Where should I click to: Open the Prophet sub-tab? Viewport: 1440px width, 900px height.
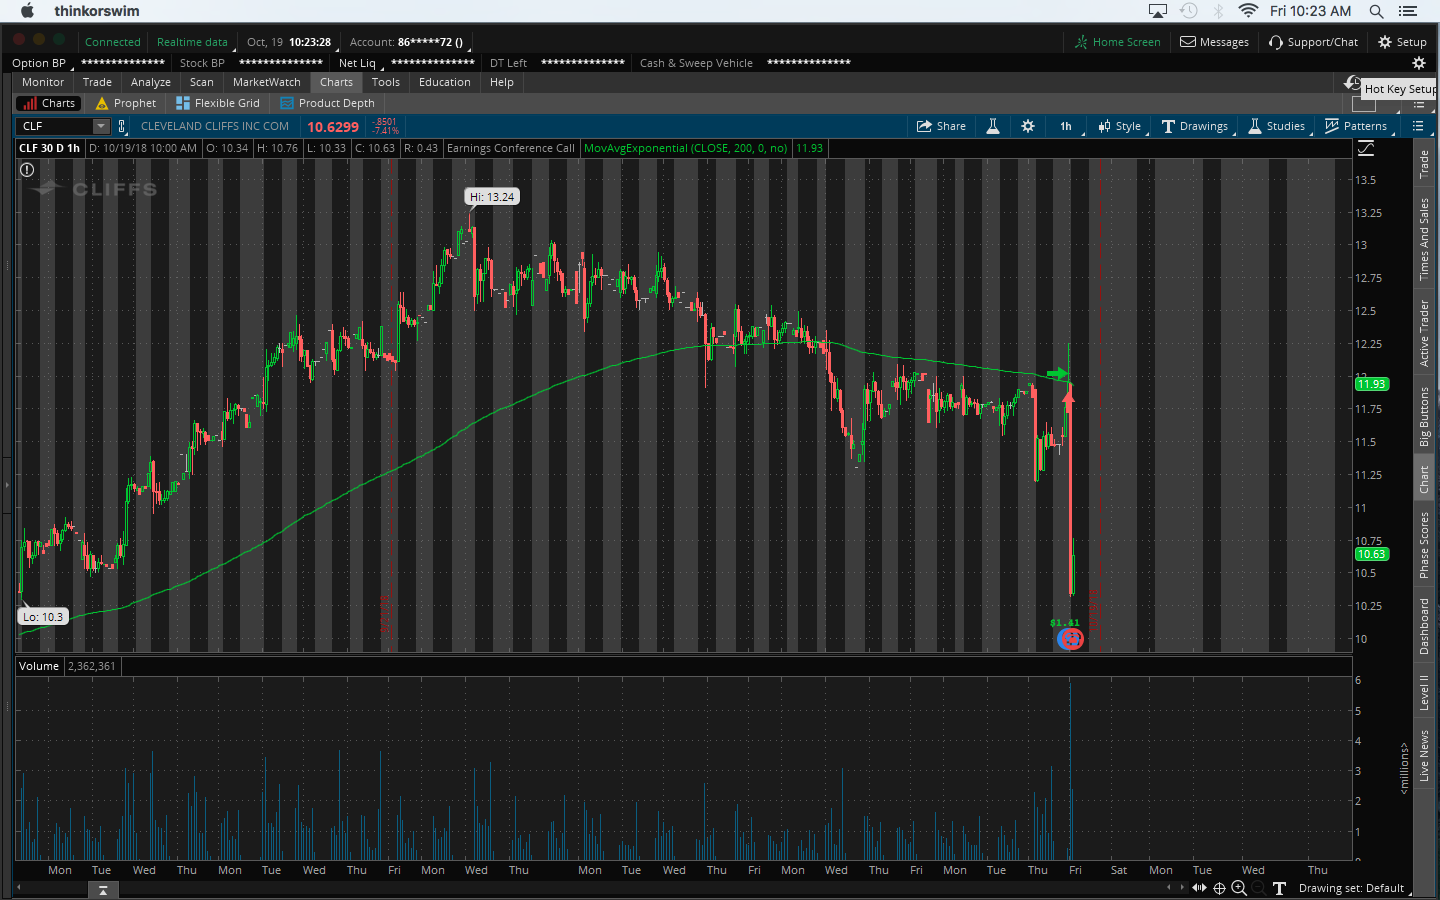tap(126, 103)
